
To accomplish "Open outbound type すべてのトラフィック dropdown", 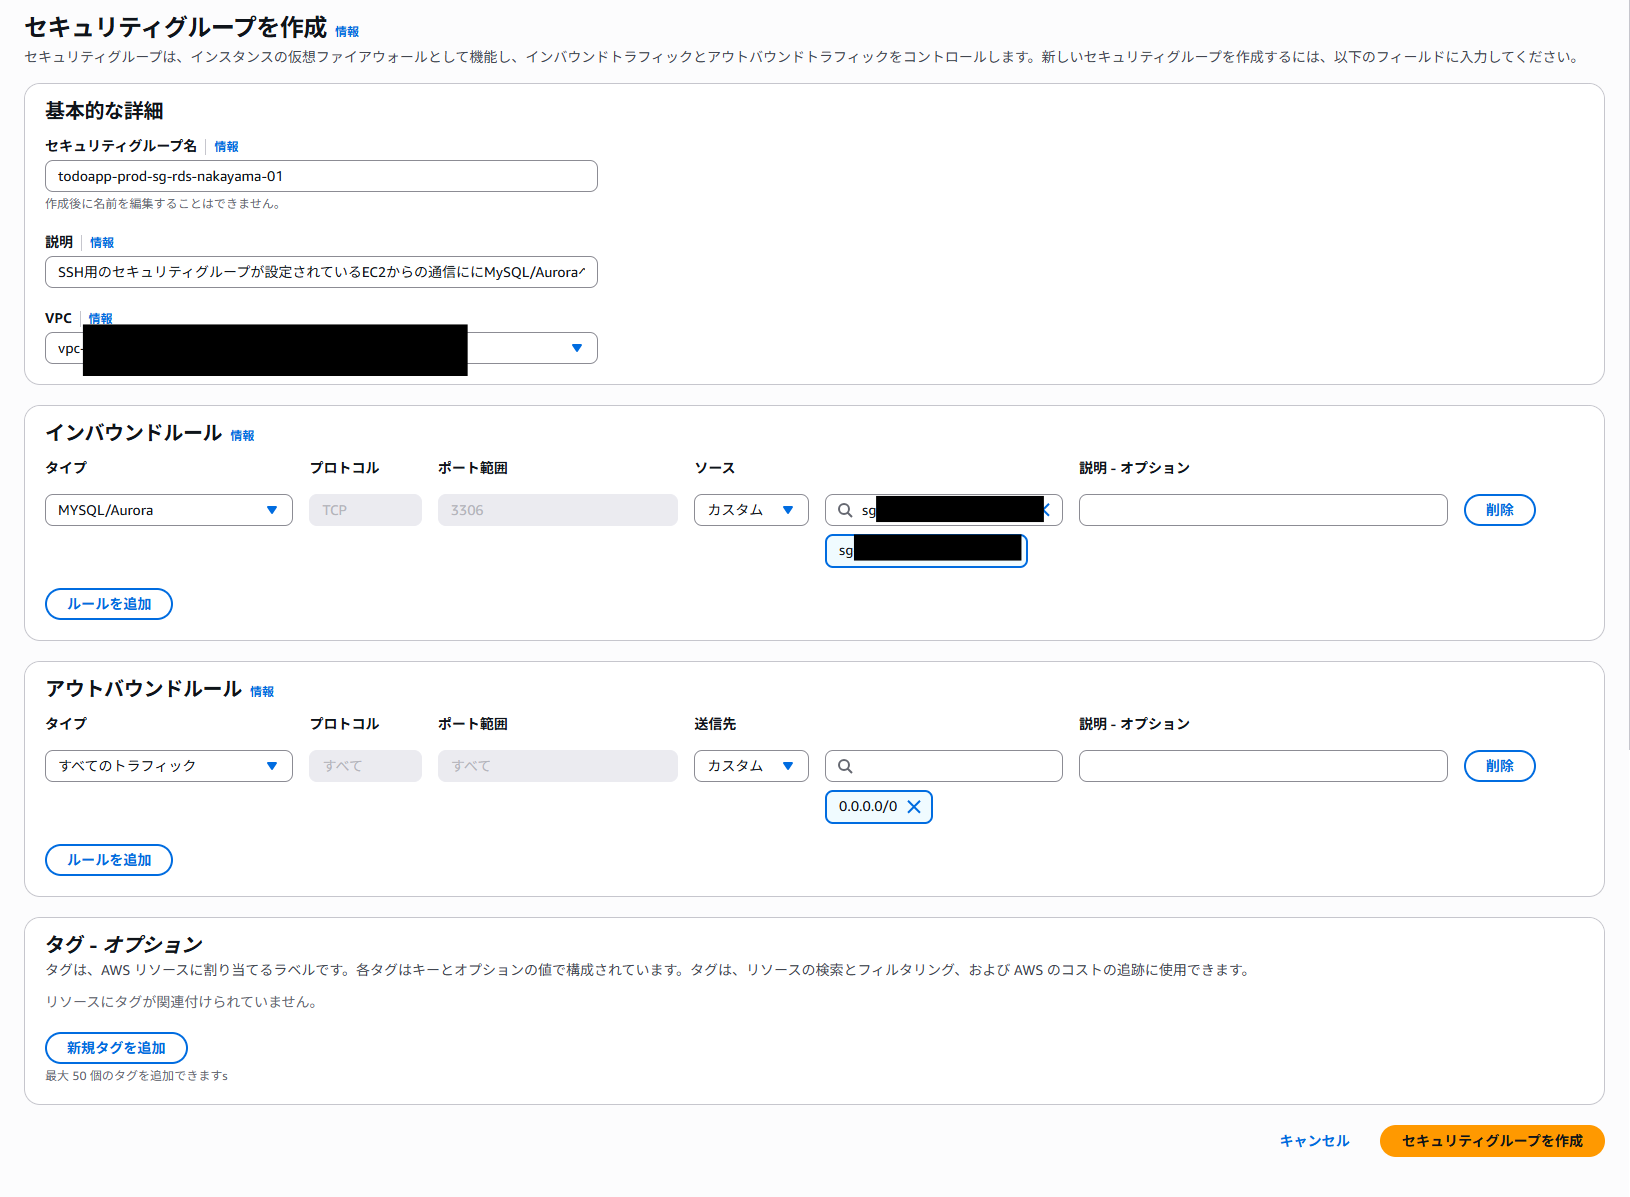I will point(169,766).
